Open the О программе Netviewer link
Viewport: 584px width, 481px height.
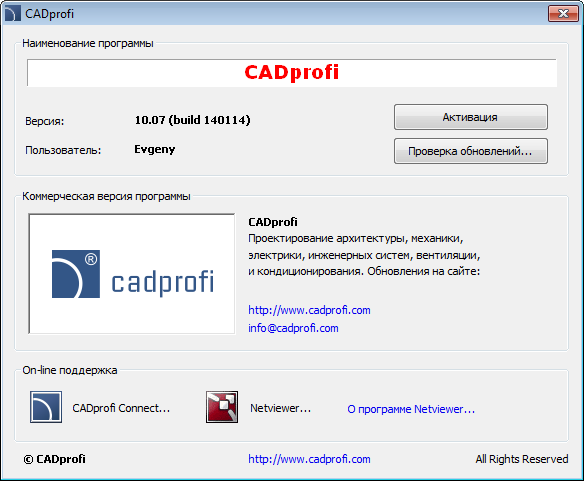tap(411, 409)
